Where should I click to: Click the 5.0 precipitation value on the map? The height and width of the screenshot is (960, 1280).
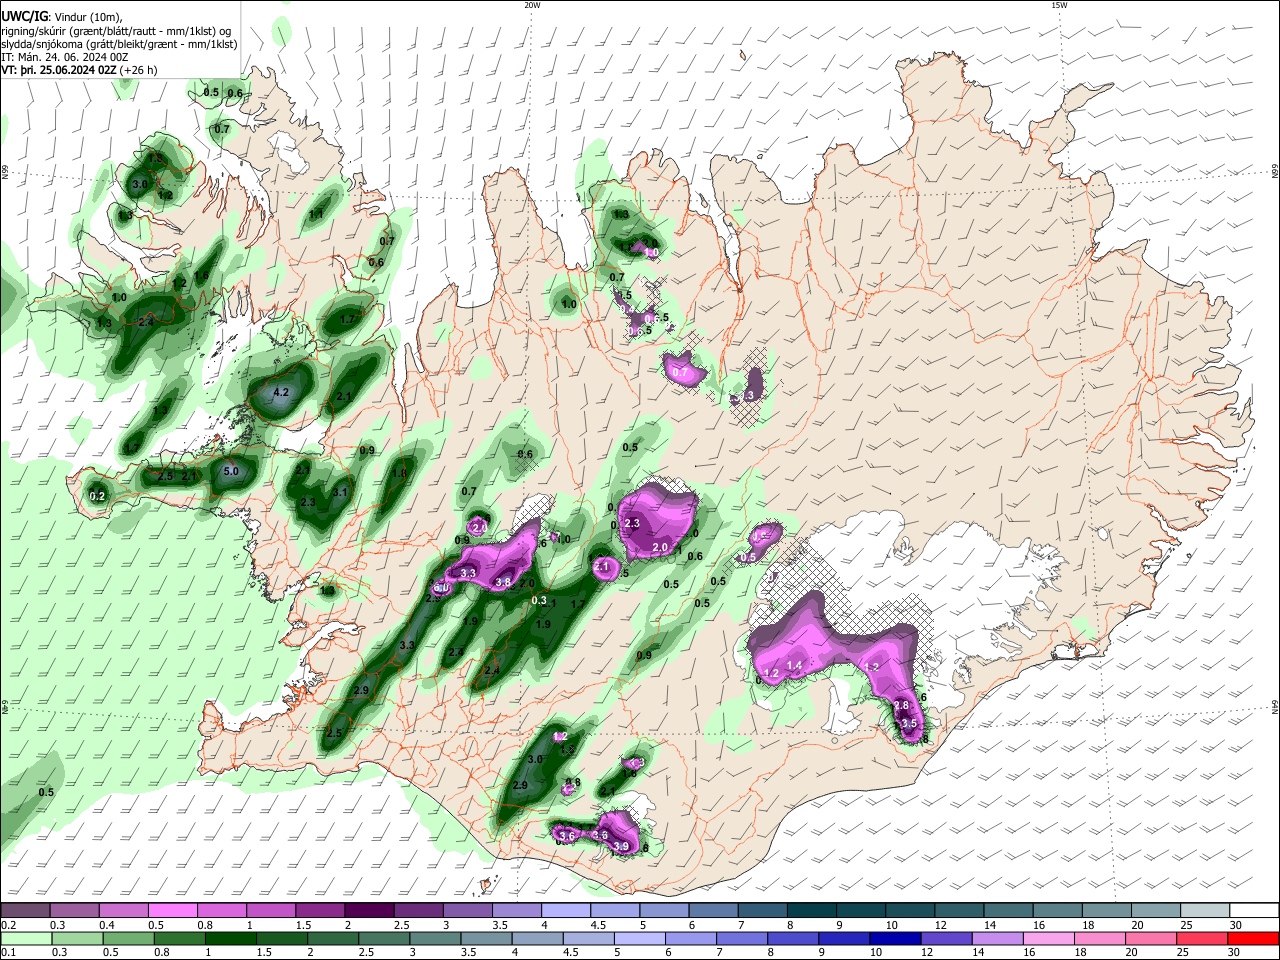pos(231,471)
